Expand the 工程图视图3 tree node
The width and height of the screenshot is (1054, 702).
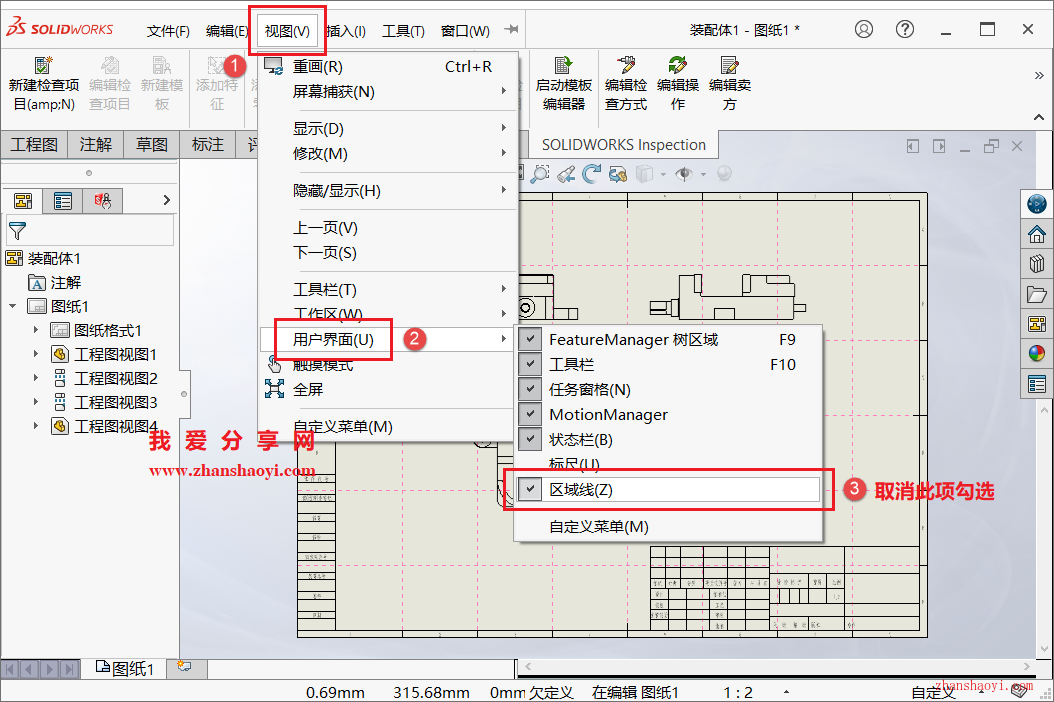(x=36, y=402)
